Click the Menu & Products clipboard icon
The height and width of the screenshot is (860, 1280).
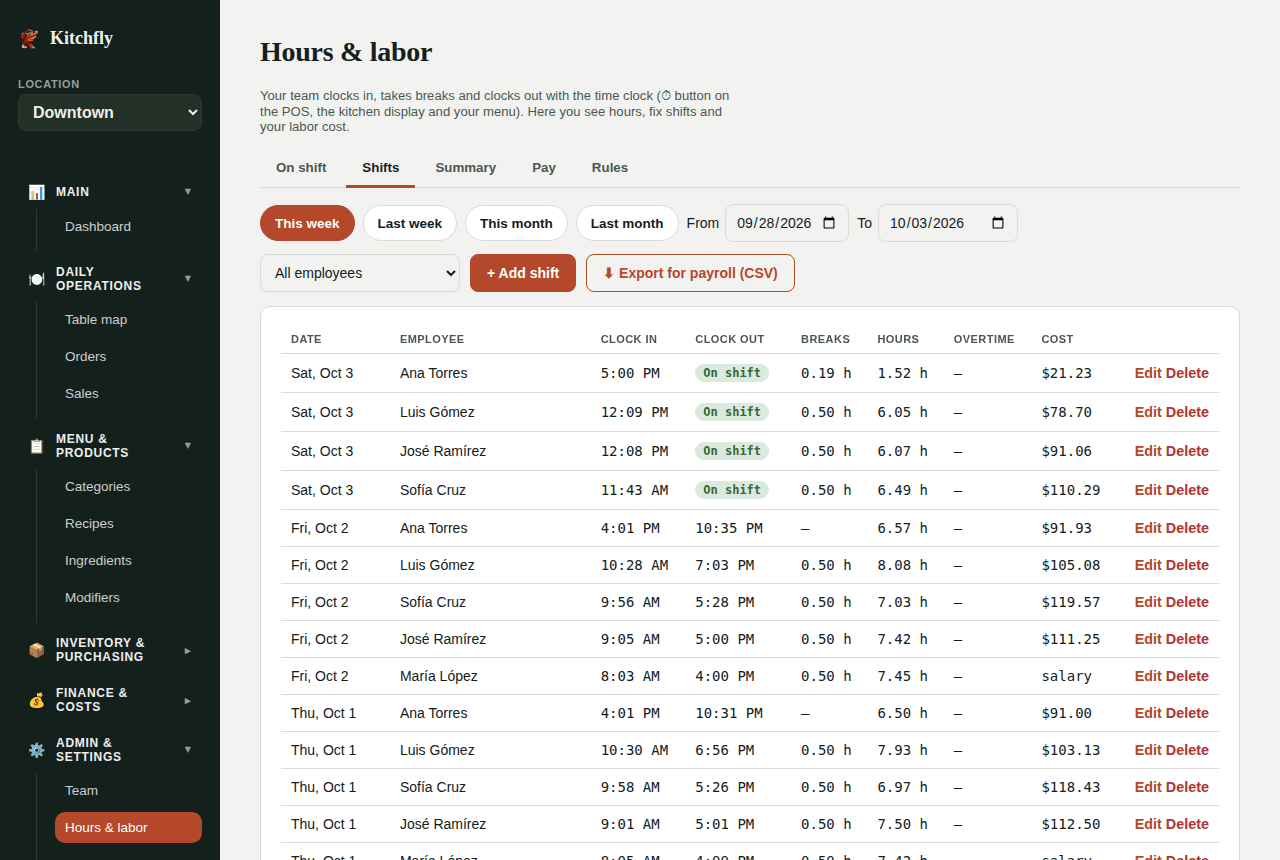37,446
